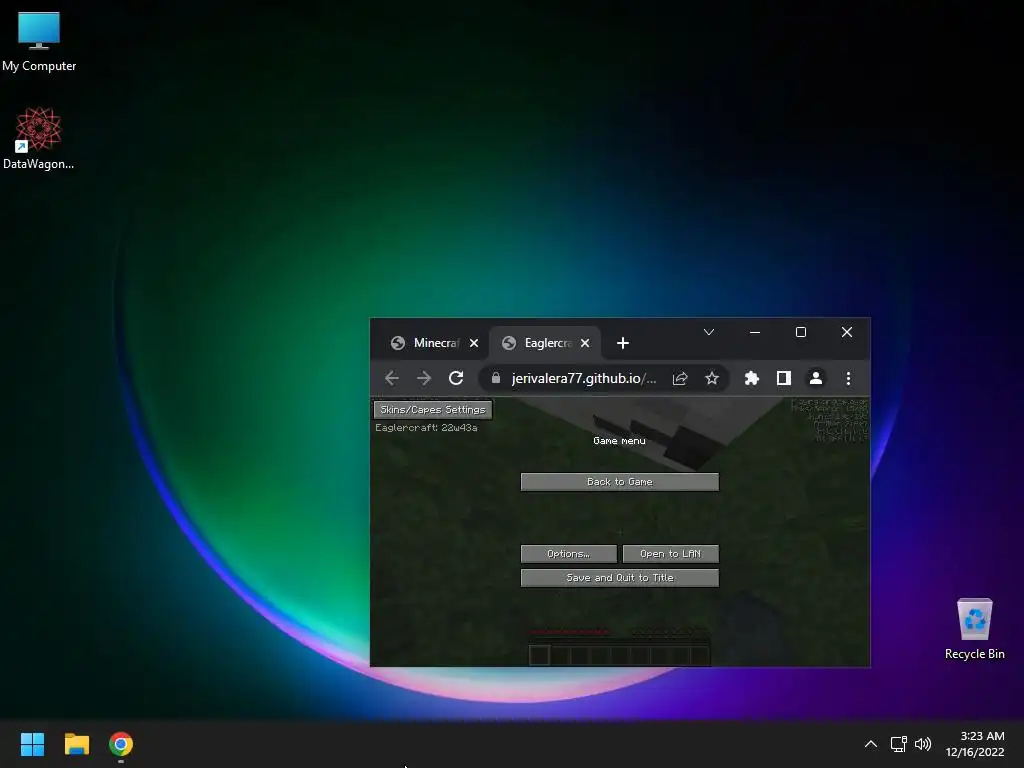The width and height of the screenshot is (1024, 768).
Task: Select the Chrome taskbar icon
Action: [121, 744]
